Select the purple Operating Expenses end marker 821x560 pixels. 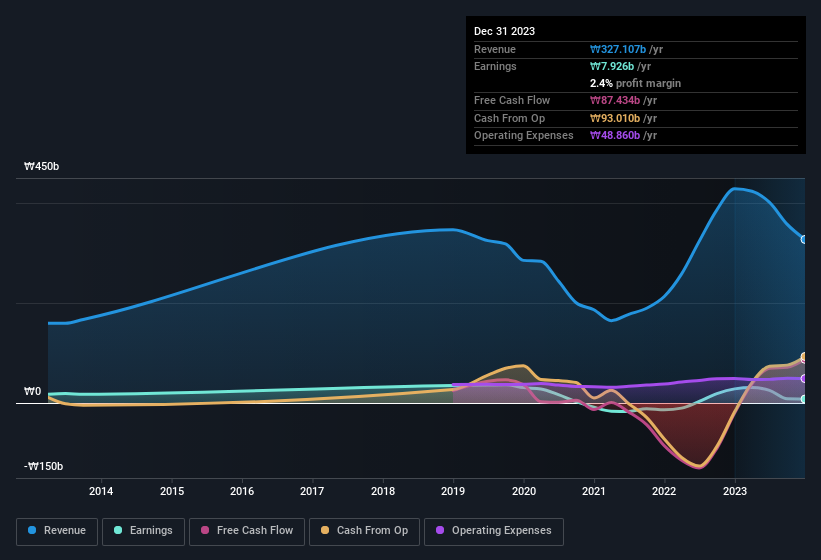pos(804,378)
